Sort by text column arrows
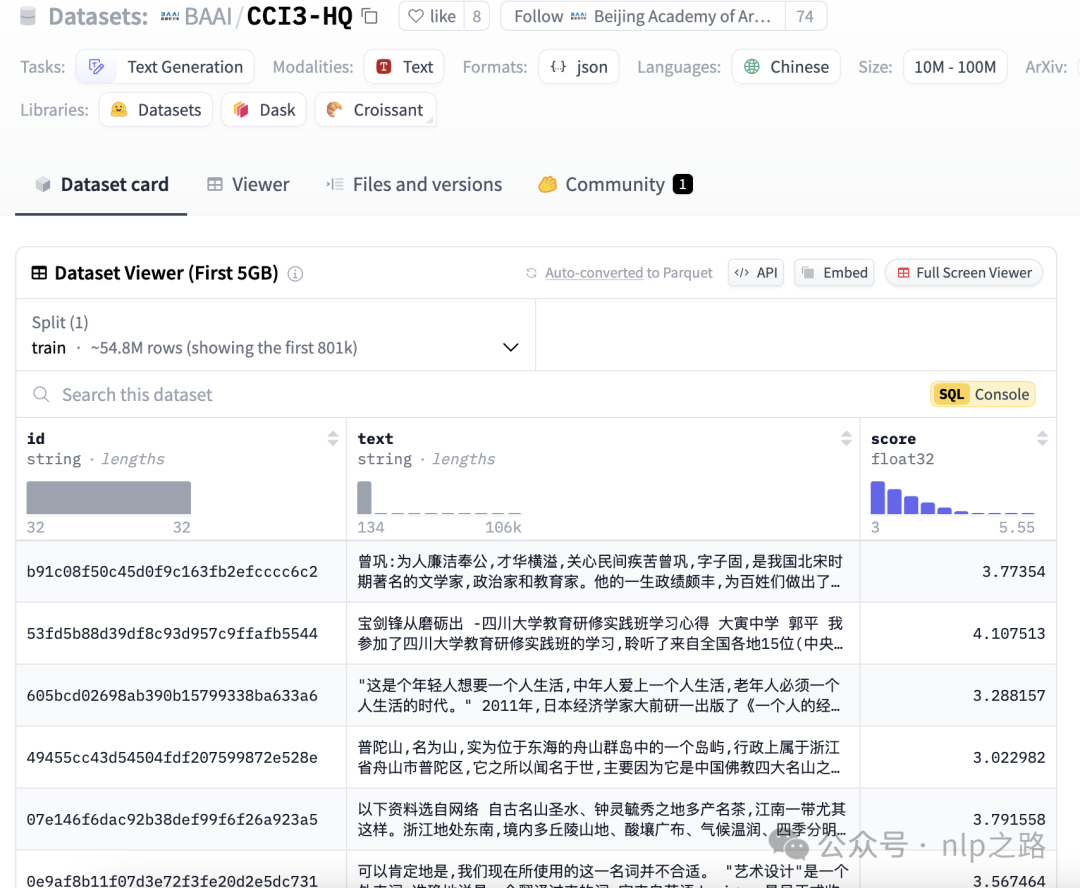Image resolution: width=1080 pixels, height=888 pixels. pyautogui.click(x=846, y=438)
